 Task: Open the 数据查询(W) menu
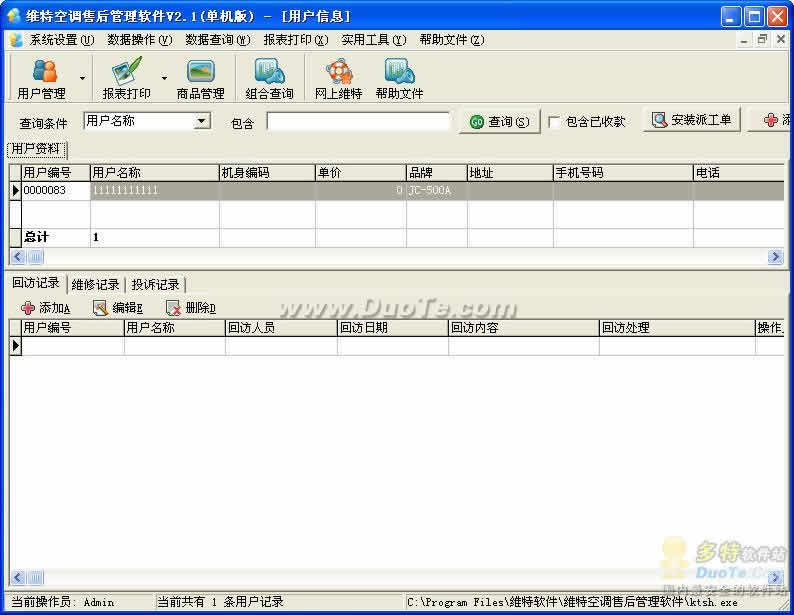coord(217,39)
